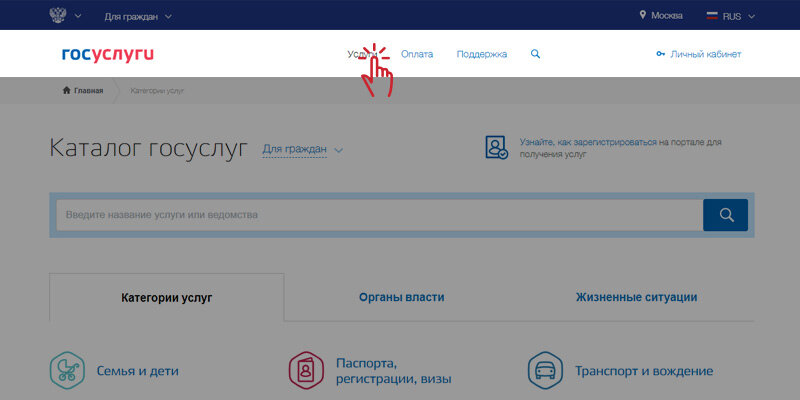Focus the «Введите название услуги» search field

[379, 215]
